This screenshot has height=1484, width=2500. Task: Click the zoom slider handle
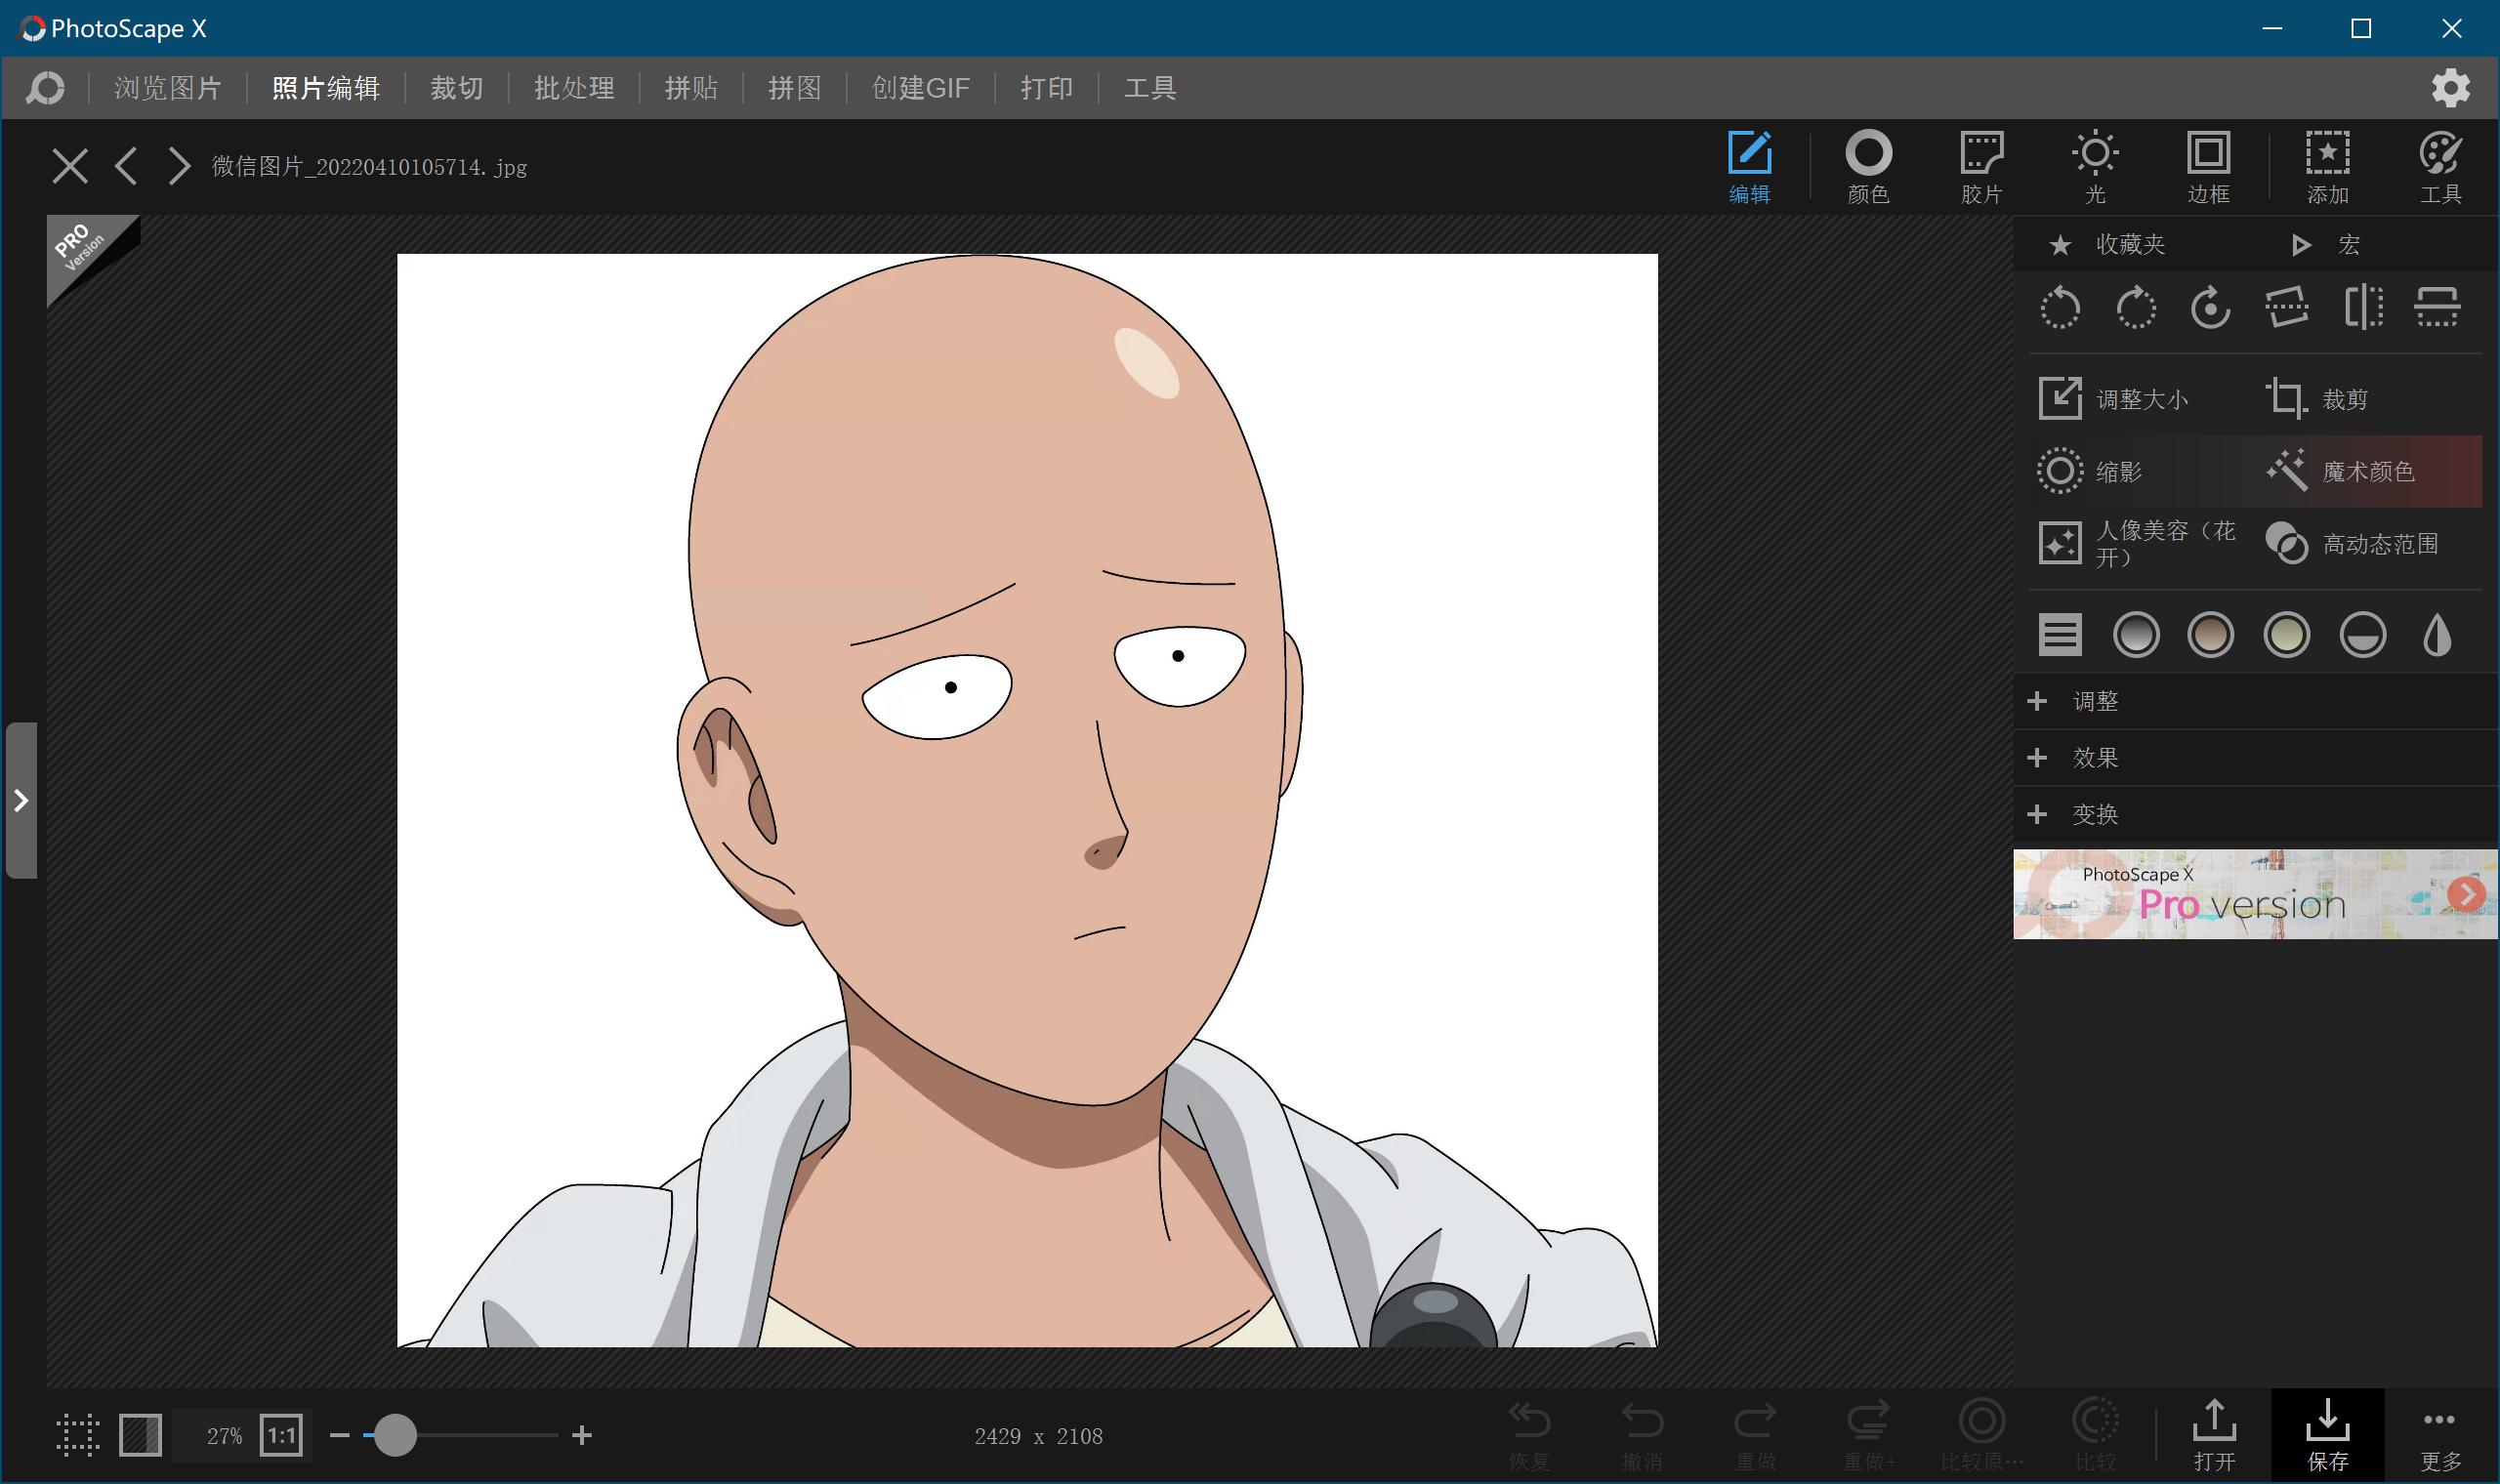tap(395, 1436)
